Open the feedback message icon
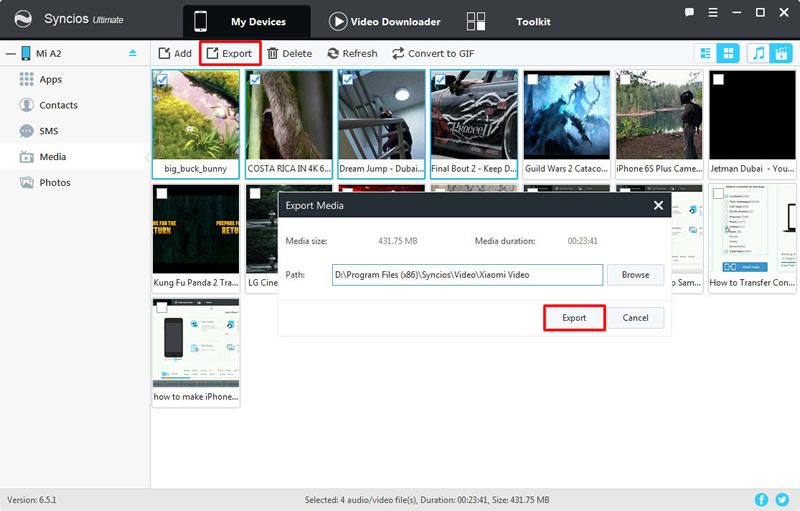The width and height of the screenshot is (800, 511). pos(689,12)
